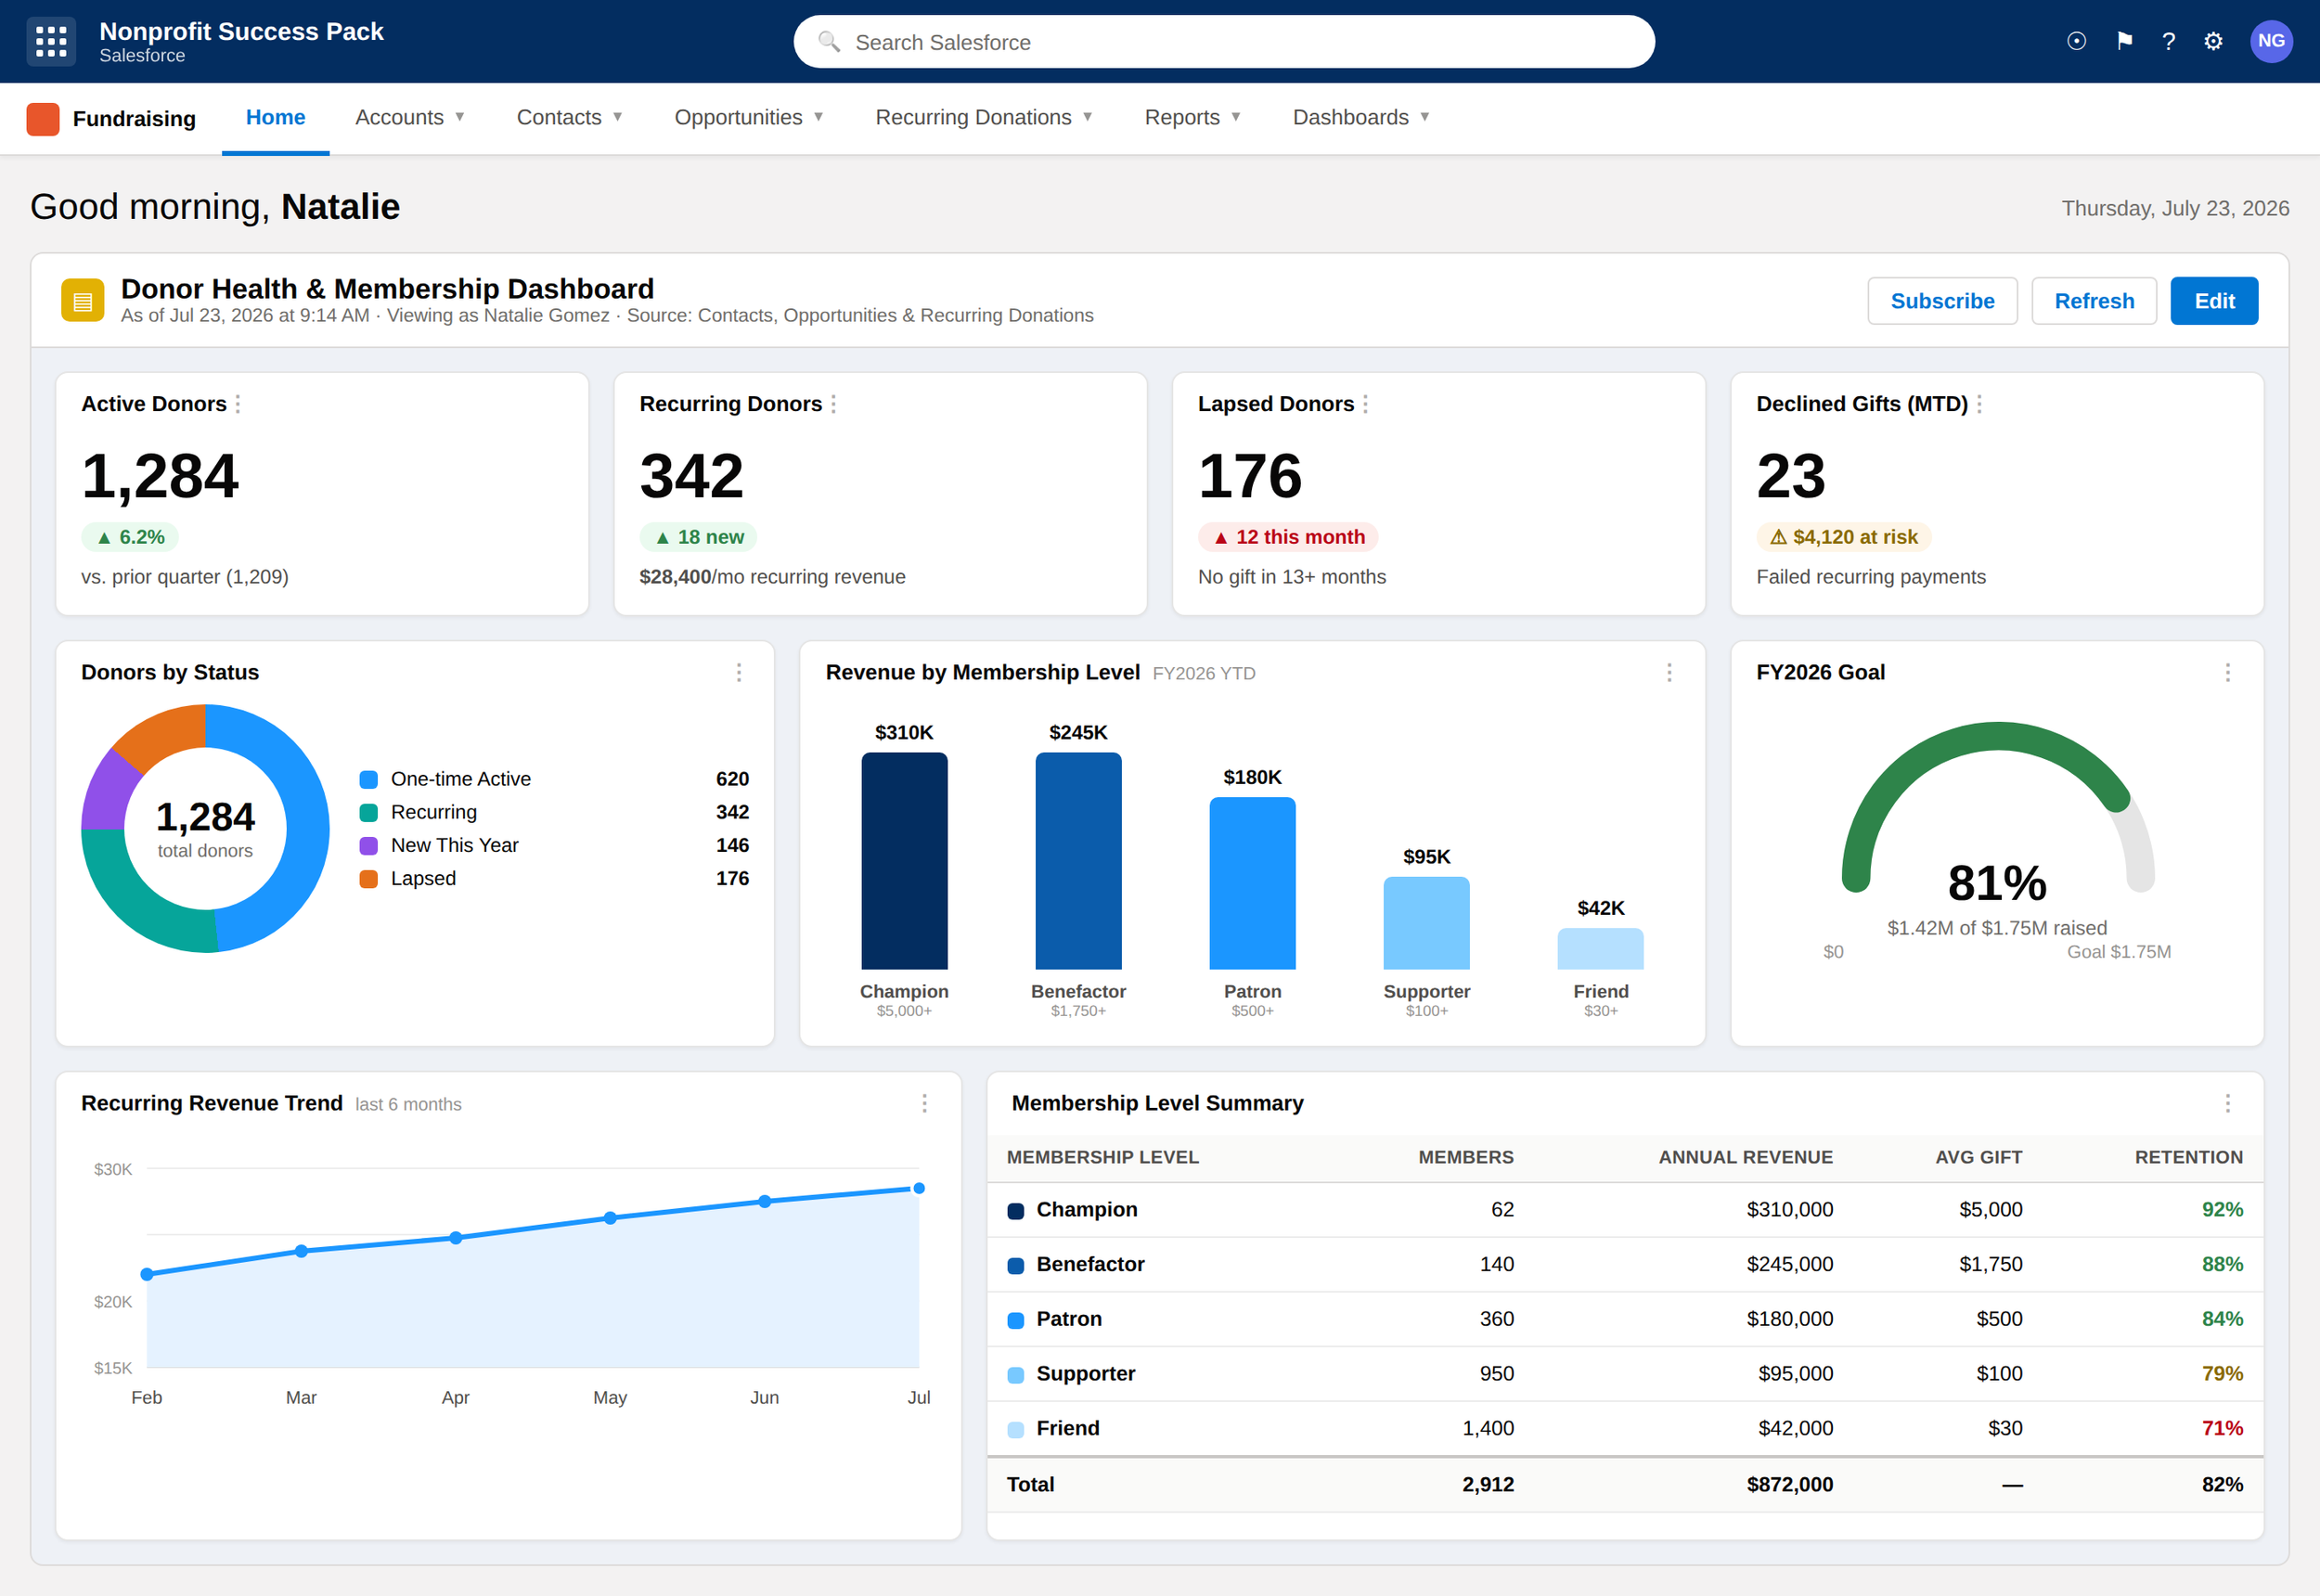The image size is (2320, 1596).
Task: Click the 12 this month badge
Action: pos(1288,537)
